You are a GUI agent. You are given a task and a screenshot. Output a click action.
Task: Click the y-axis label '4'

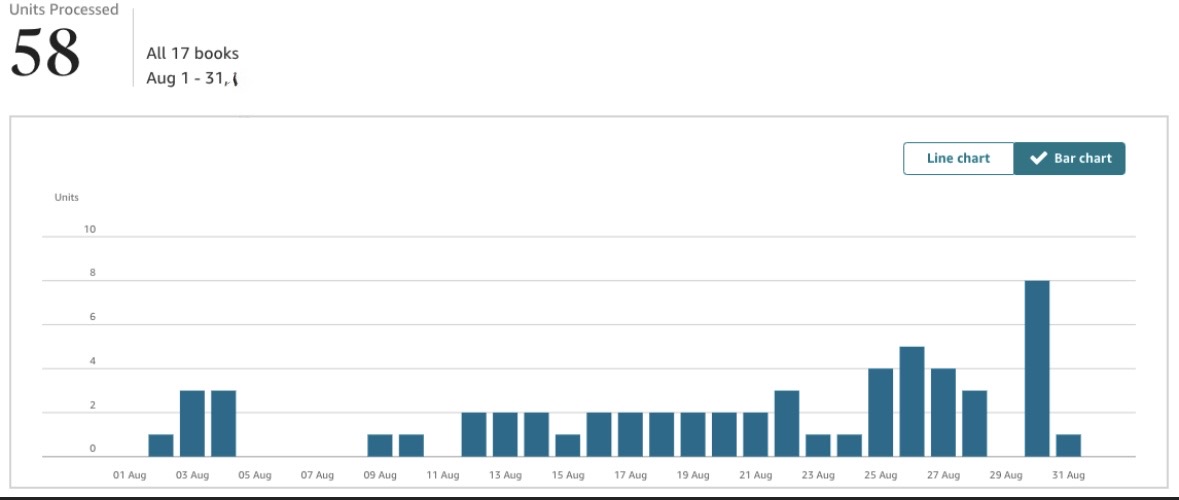[x=93, y=361]
